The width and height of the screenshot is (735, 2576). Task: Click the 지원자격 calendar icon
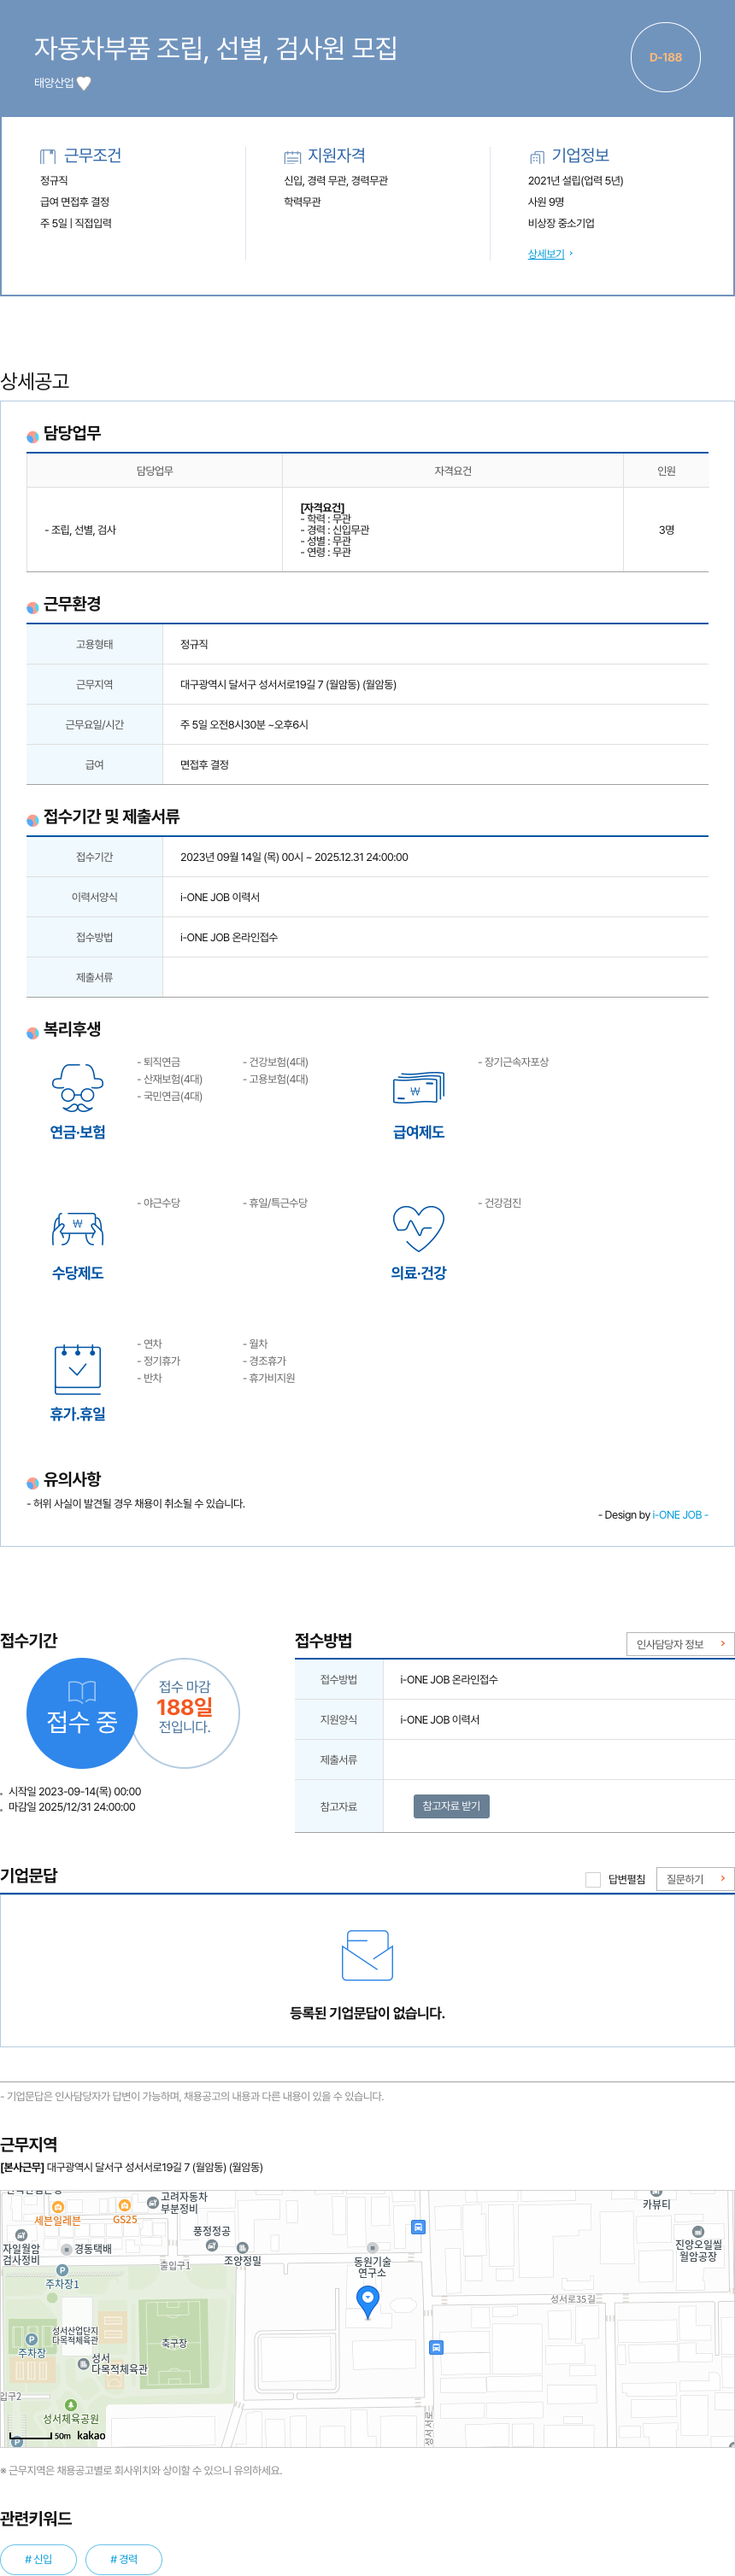tap(292, 157)
